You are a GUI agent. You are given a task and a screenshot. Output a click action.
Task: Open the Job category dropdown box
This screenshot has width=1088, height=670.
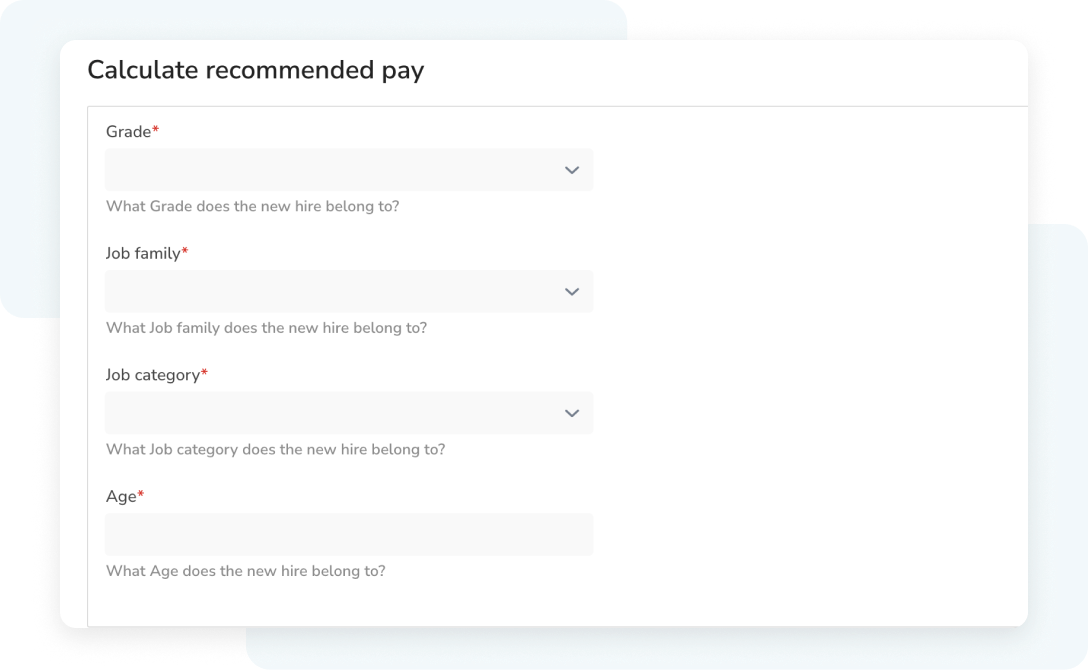tap(349, 413)
